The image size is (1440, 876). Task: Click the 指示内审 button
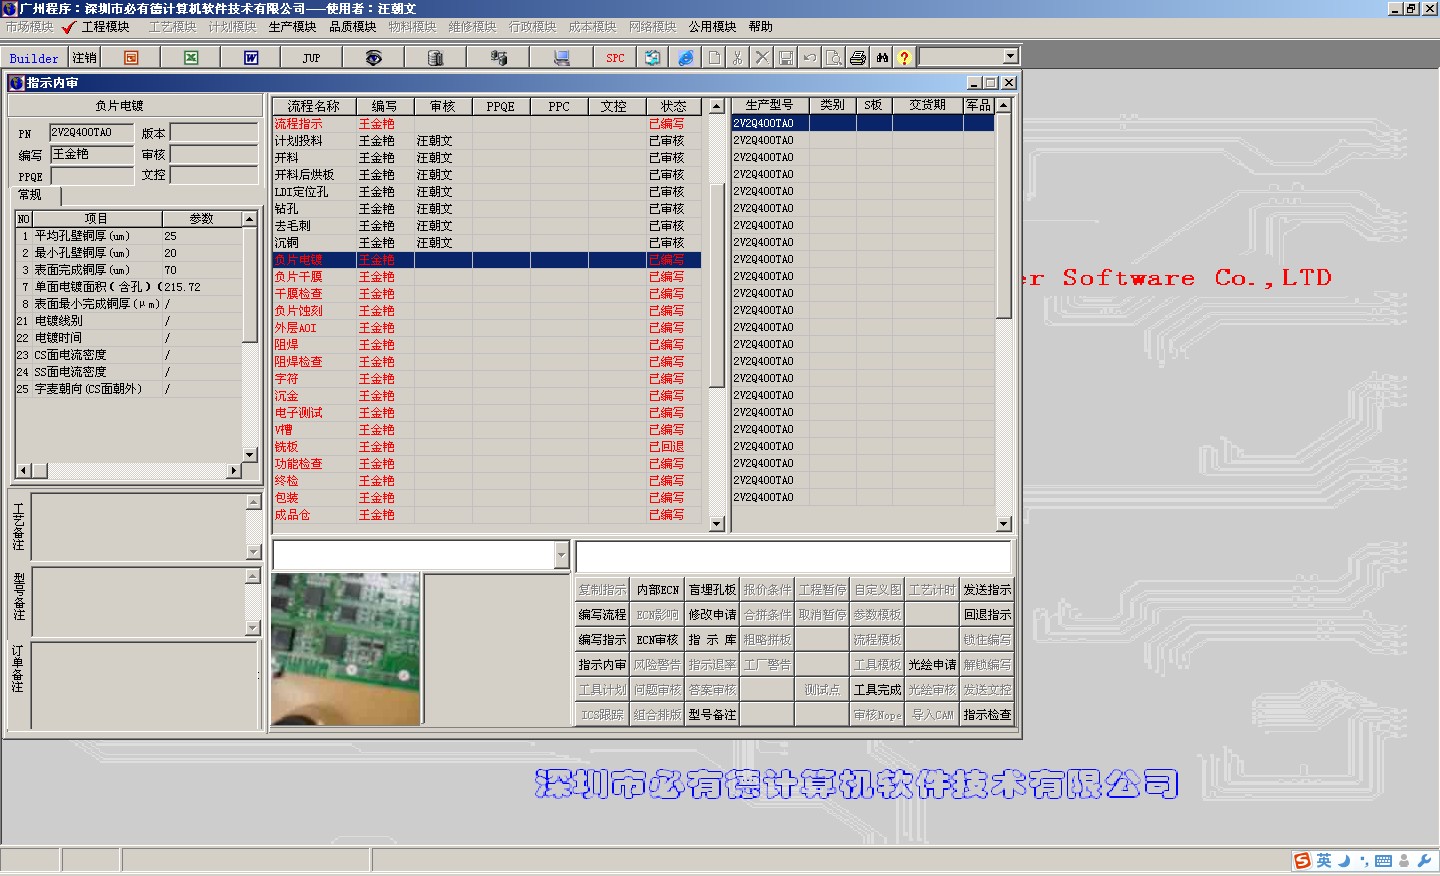pos(602,665)
